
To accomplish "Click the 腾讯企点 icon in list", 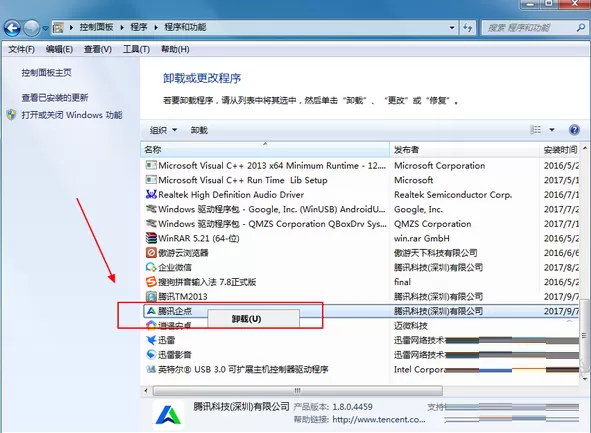I will tap(151, 311).
